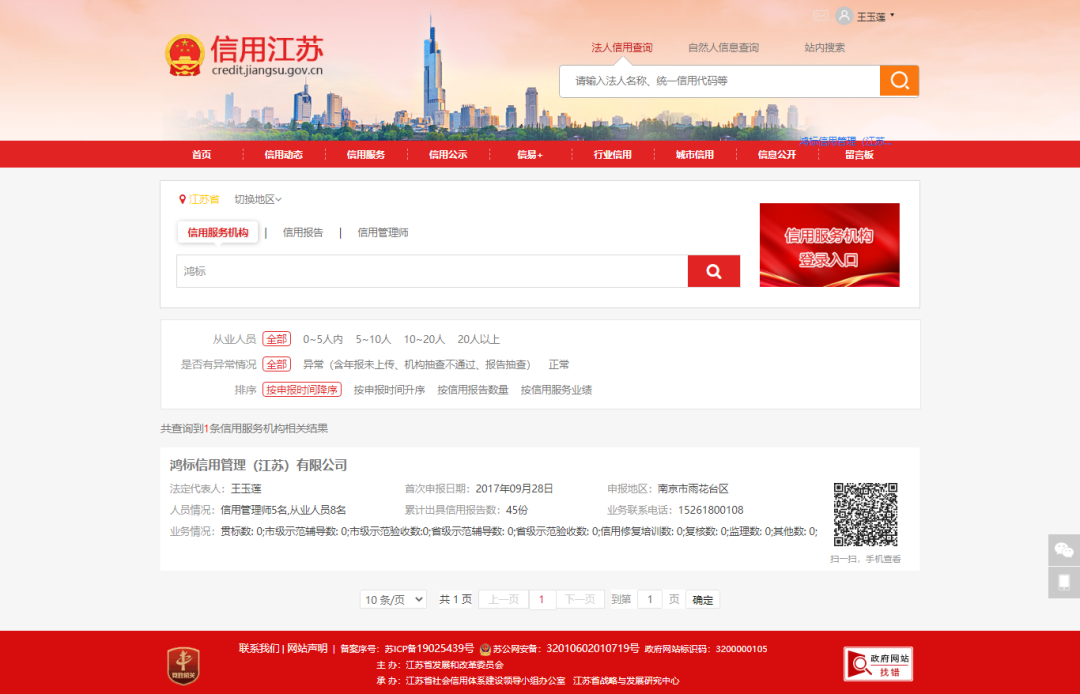
Task: Sort by 按信用报告数量
Action: point(472,390)
